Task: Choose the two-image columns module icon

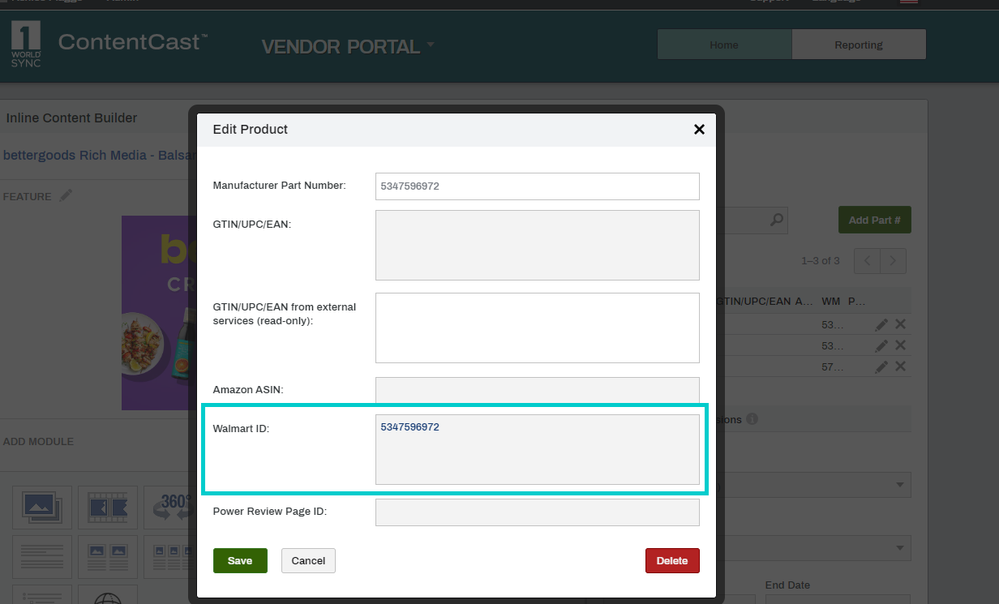Action: point(108,557)
